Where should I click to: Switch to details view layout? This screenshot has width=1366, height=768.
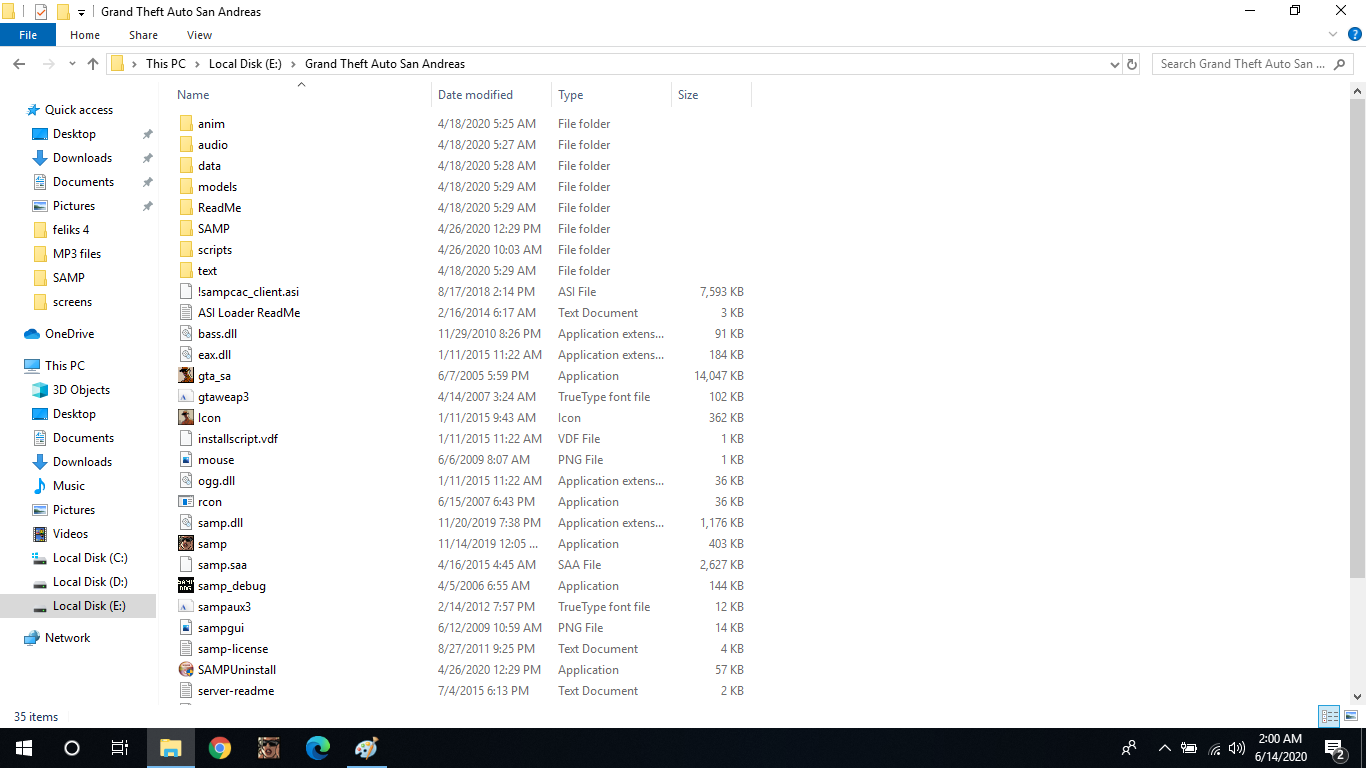click(x=1329, y=716)
